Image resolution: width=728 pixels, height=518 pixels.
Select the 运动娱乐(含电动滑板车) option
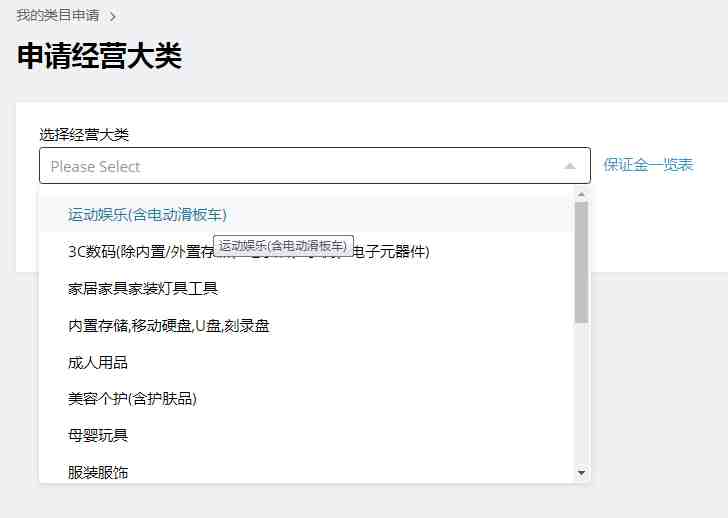click(x=306, y=214)
